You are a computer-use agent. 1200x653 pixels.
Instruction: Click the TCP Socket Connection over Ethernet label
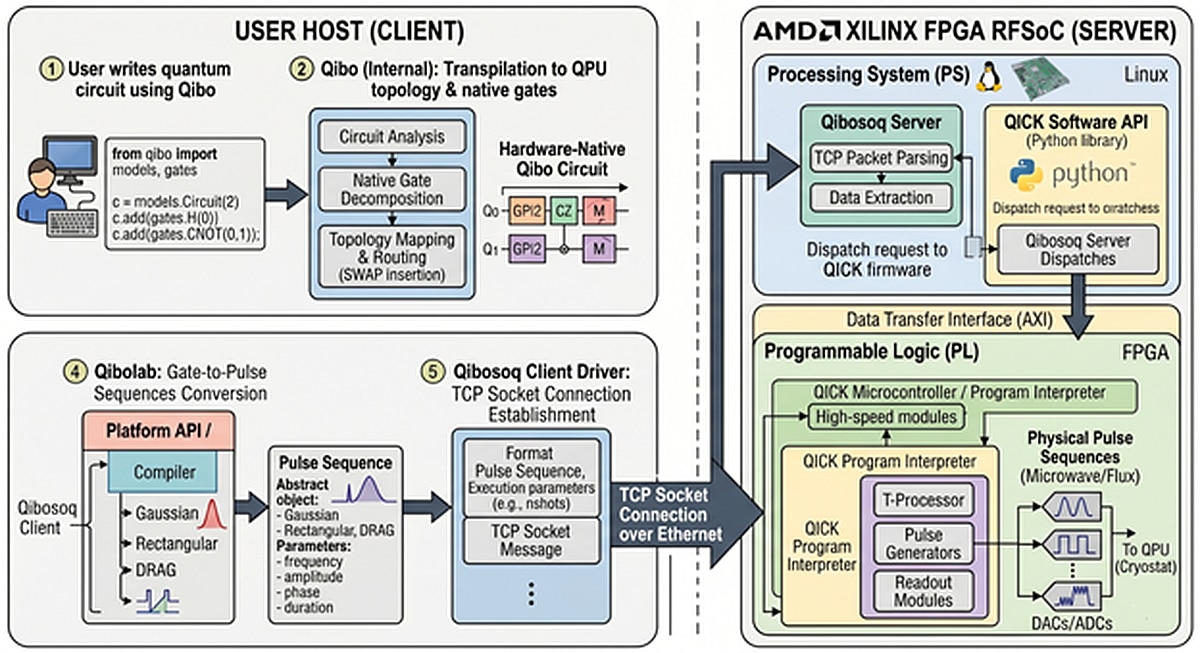[x=670, y=514]
